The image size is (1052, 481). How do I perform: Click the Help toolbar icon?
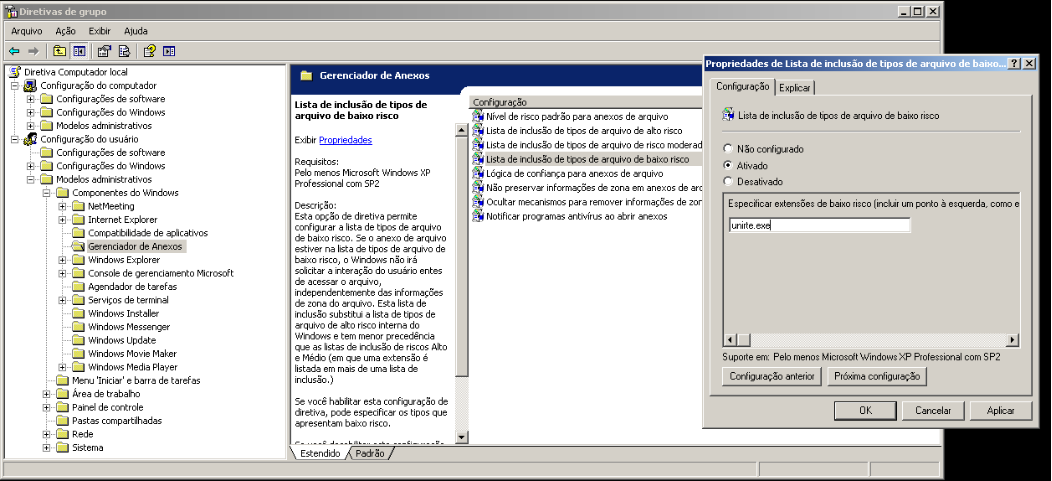click(149, 51)
